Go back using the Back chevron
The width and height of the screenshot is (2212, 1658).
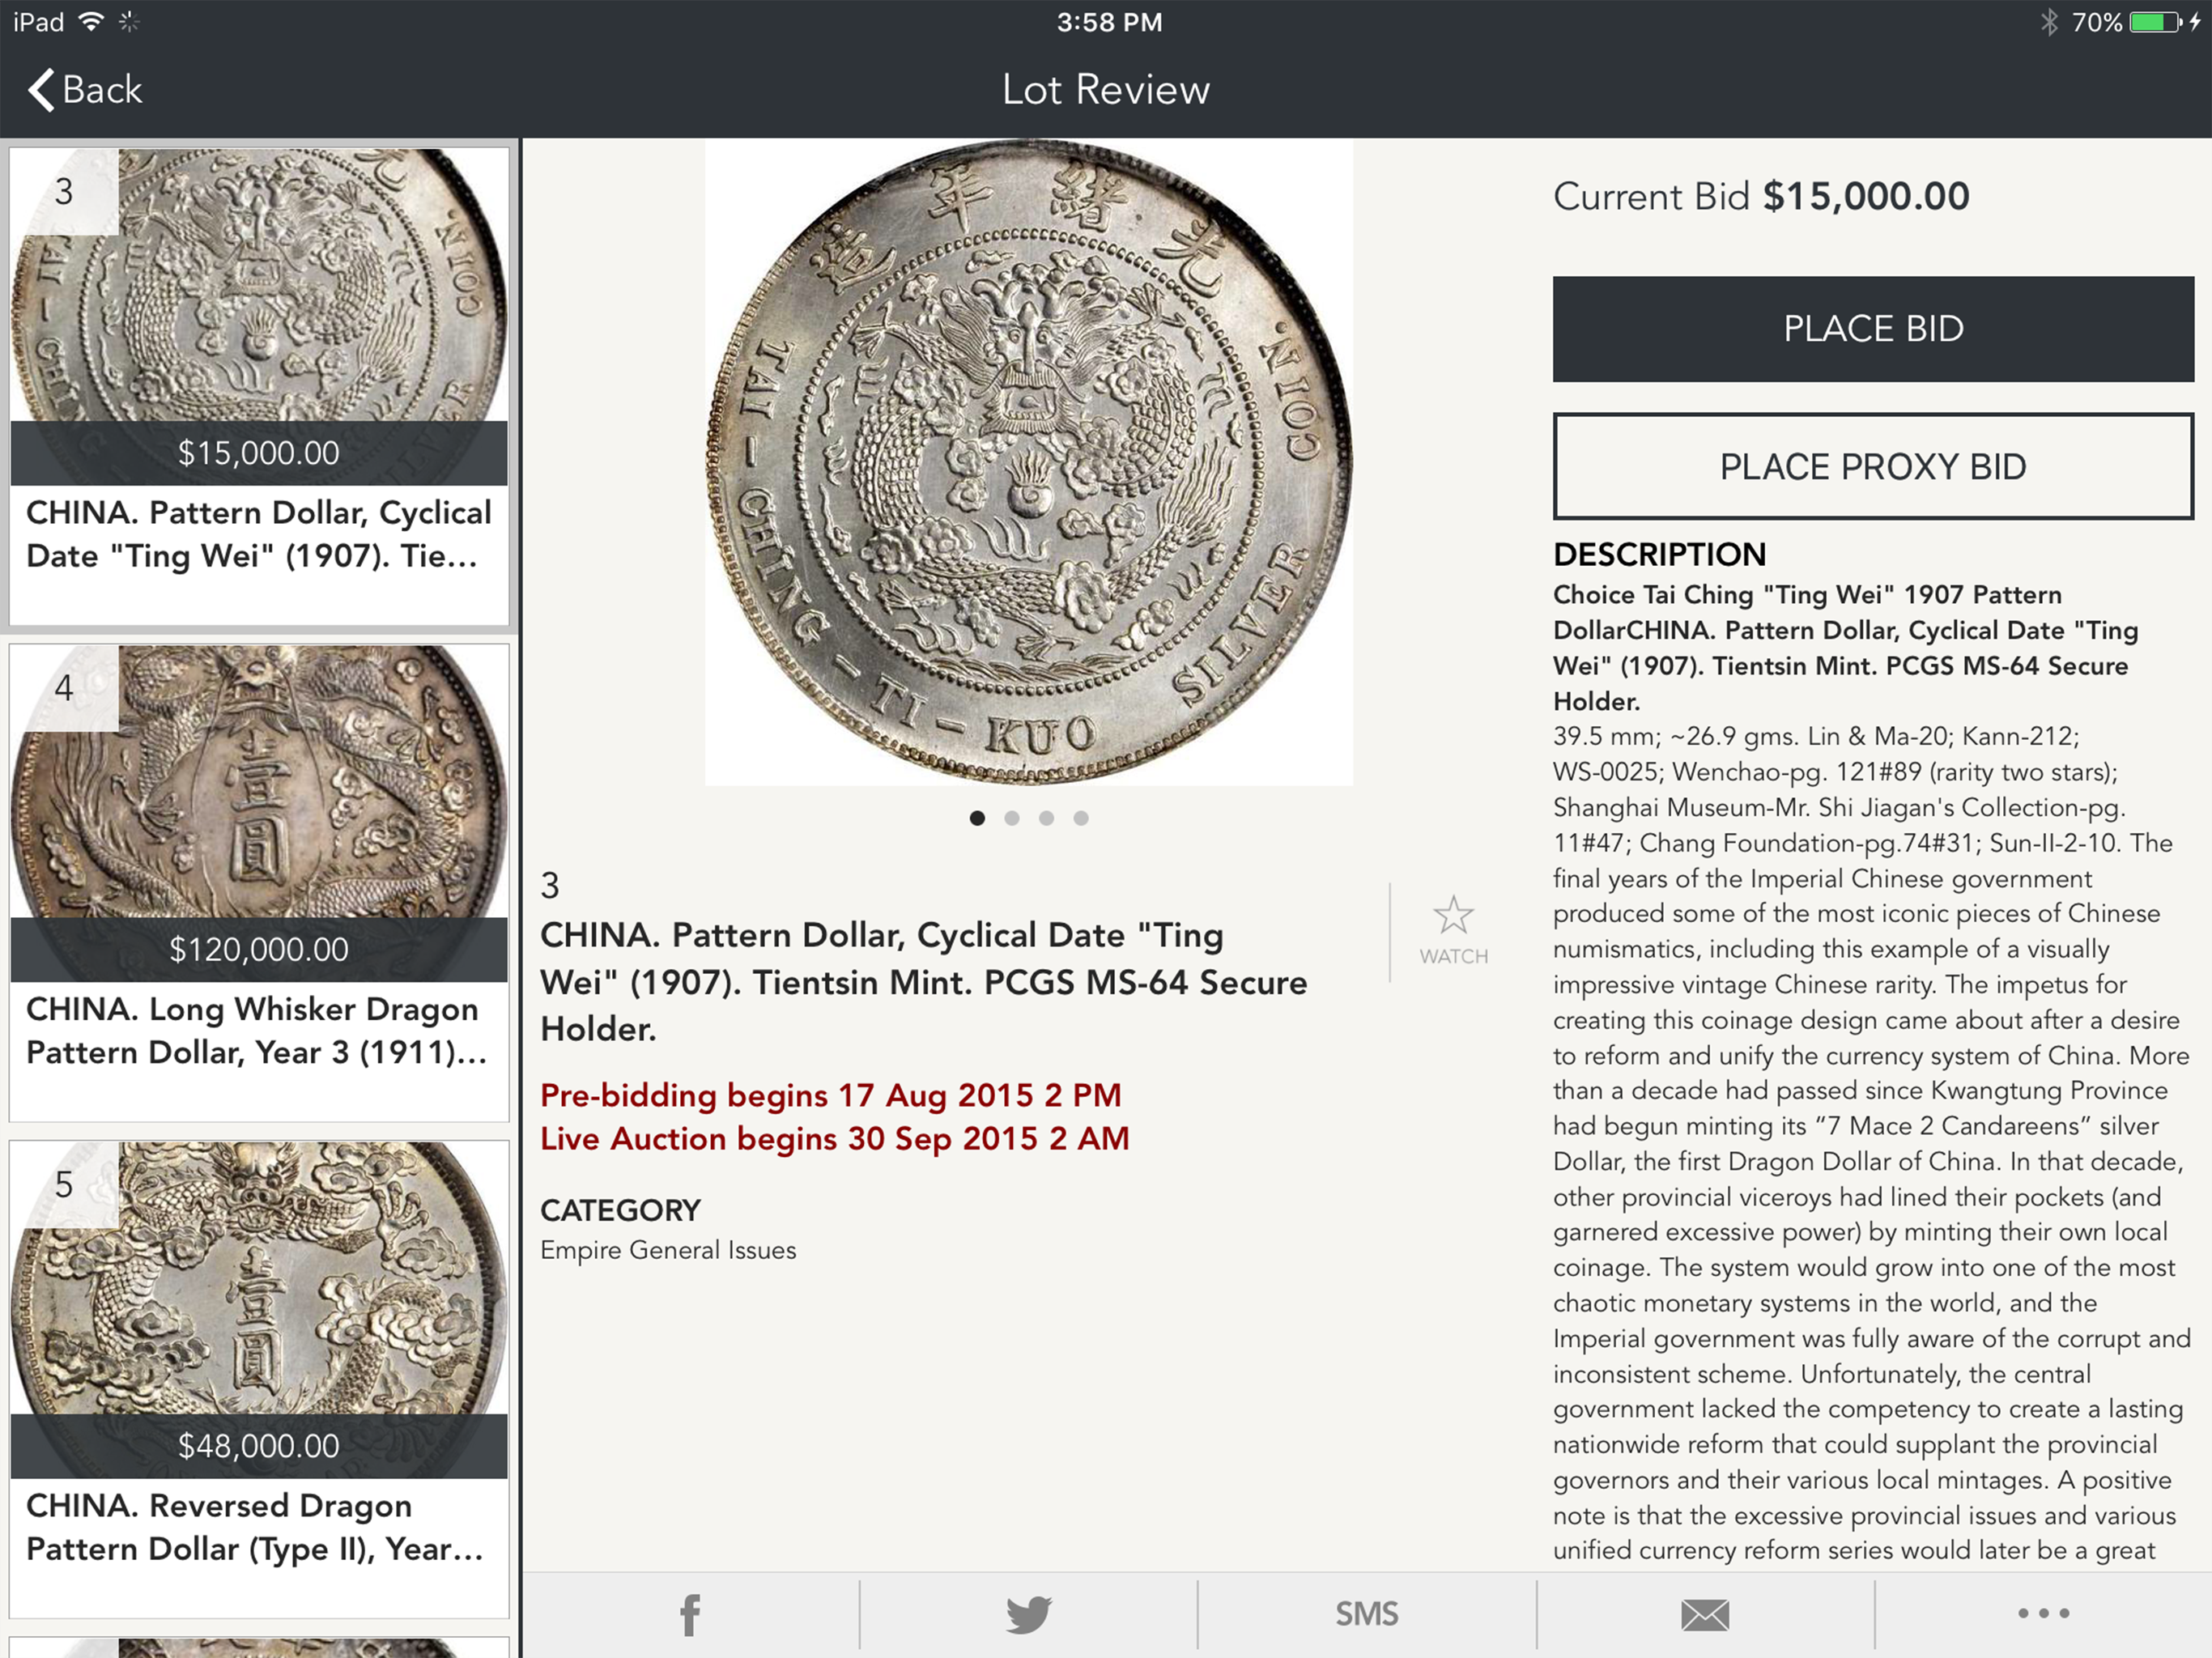[x=85, y=90]
